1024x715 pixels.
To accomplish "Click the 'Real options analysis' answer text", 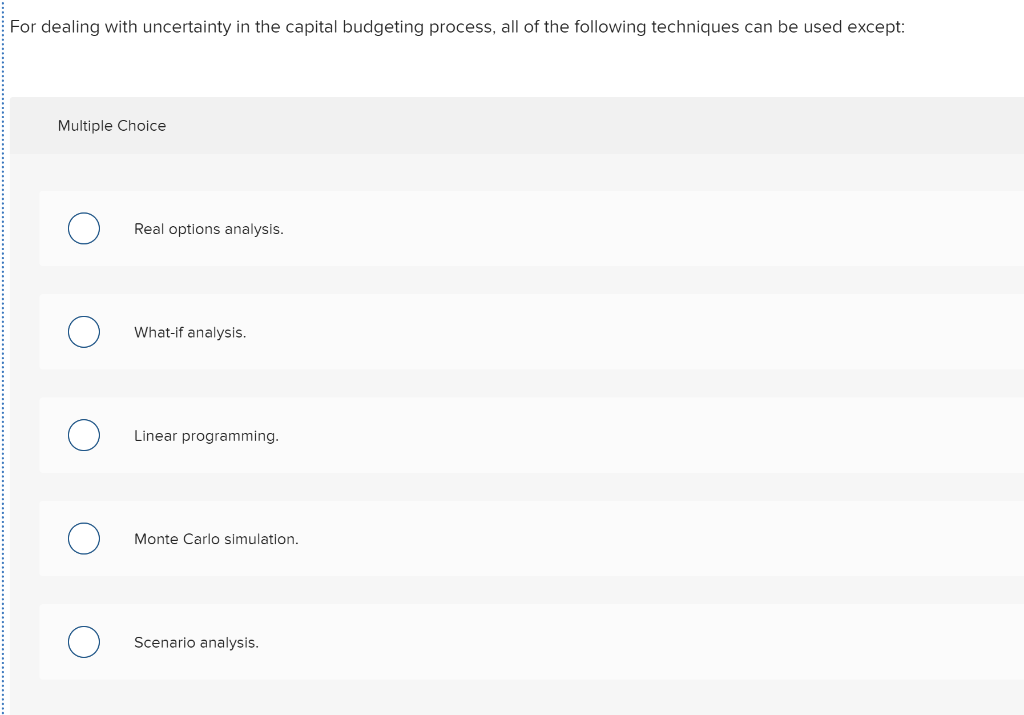I will 208,229.
